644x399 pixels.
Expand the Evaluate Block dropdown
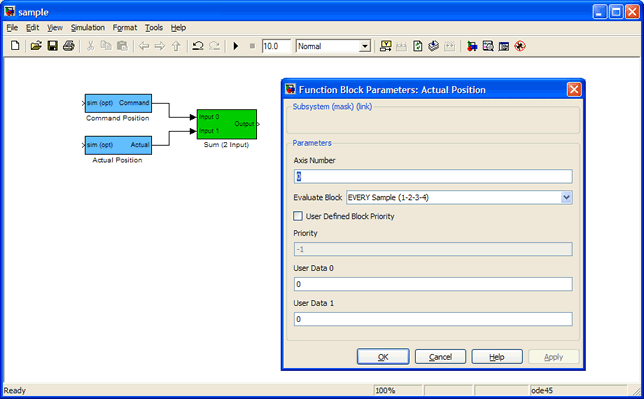[x=566, y=197]
